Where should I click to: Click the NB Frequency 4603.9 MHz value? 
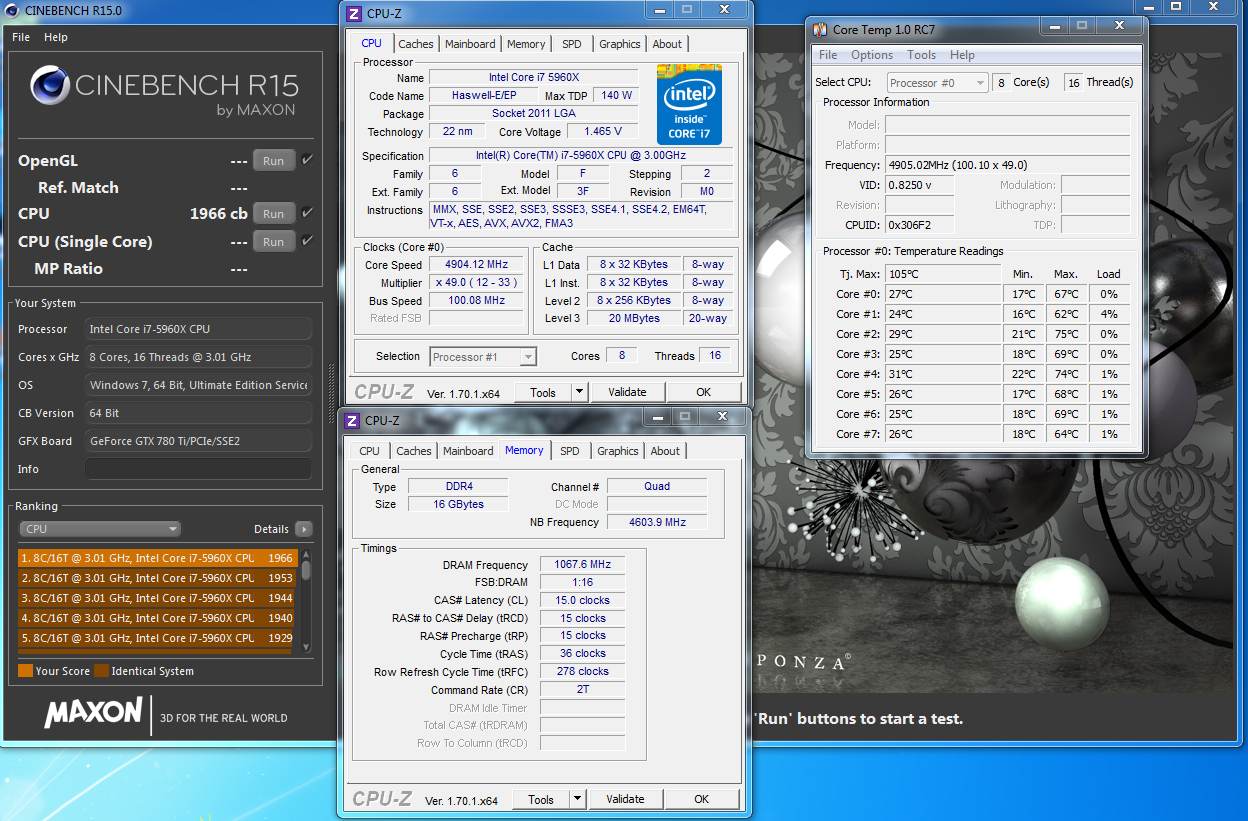(657, 522)
